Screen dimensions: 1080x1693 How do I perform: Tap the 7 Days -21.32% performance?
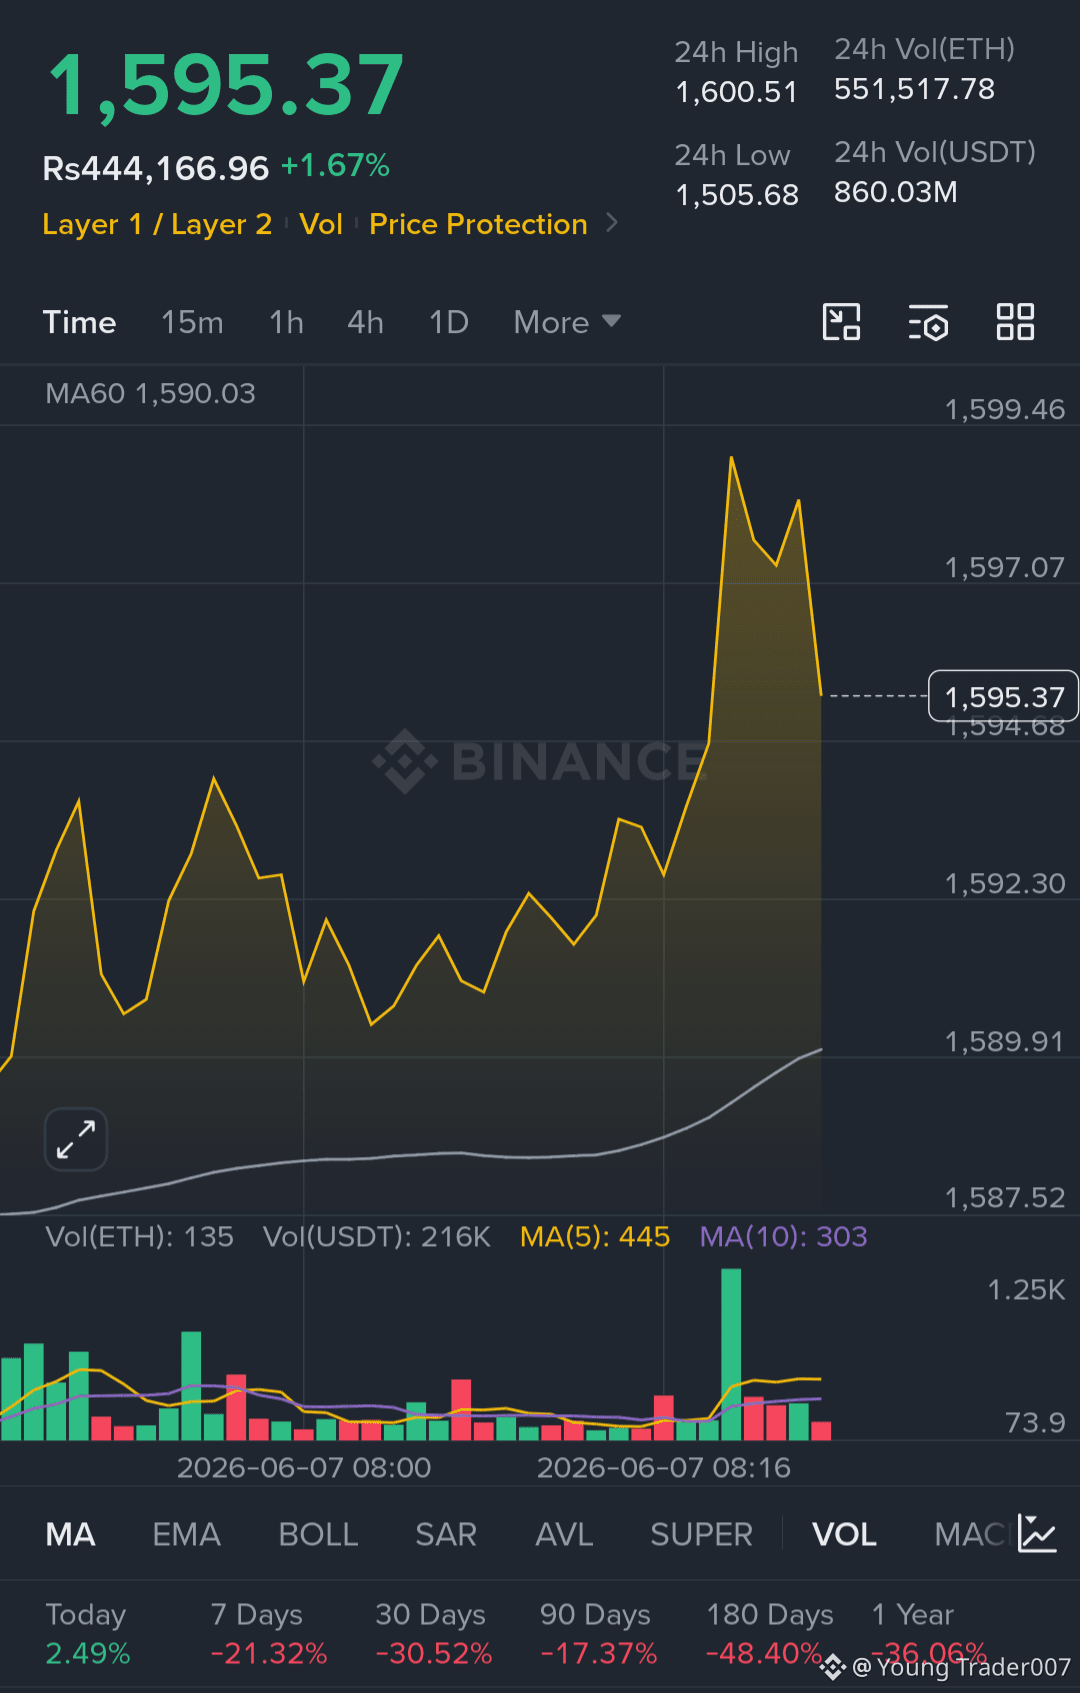click(x=268, y=1634)
